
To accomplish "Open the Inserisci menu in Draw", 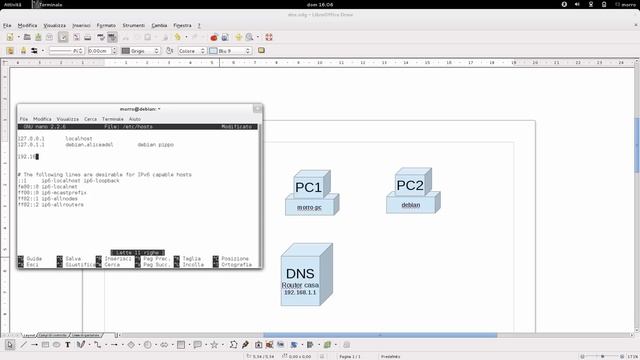I will 81,25.
